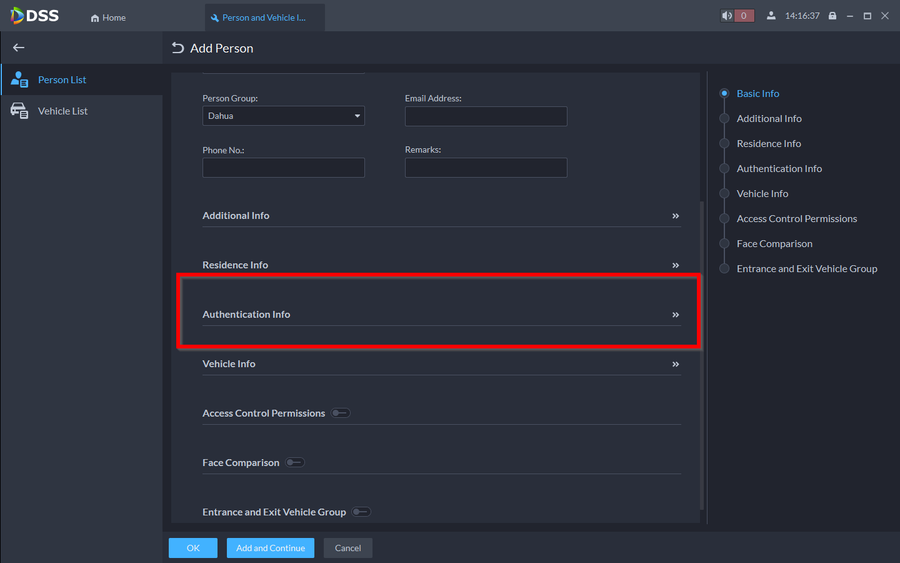The image size is (900, 563).
Task: Open the Vehicle List menu item
Action: 82,111
